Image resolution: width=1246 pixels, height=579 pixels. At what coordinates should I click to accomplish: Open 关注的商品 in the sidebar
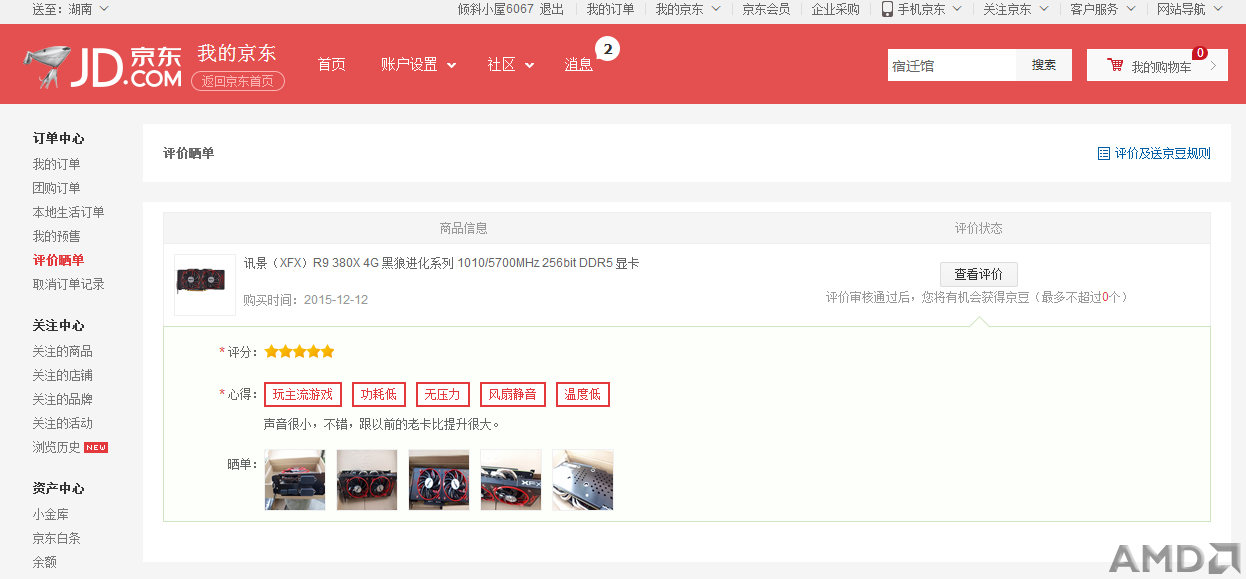click(62, 351)
